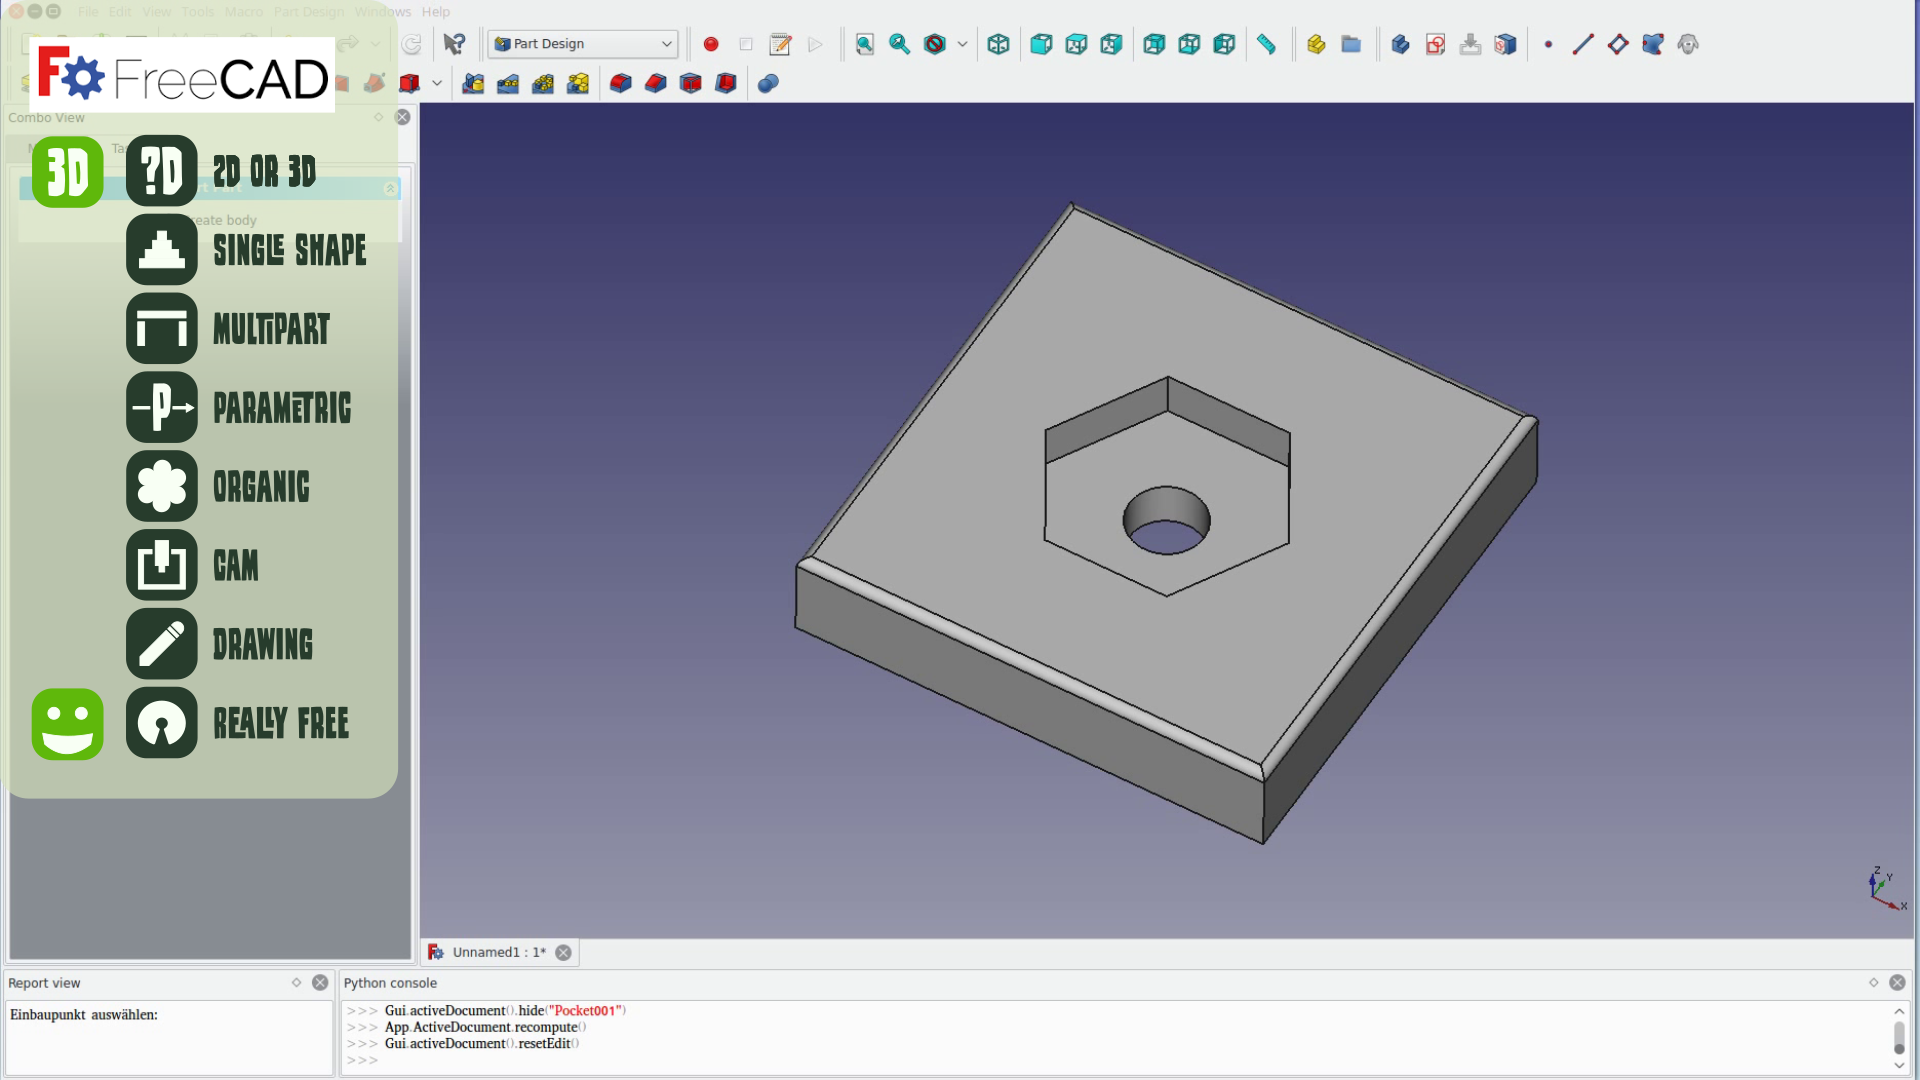
Task: Open the Help menu
Action: point(436,12)
